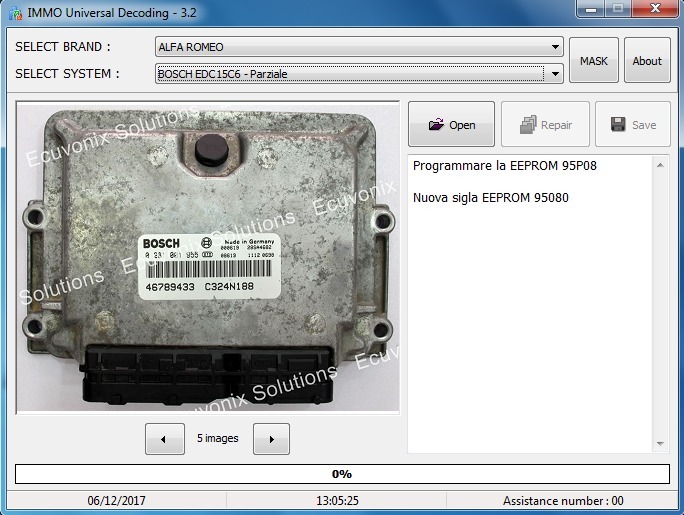The width and height of the screenshot is (684, 515).
Task: Click the text 'Programmare la EEPROM 95P08'
Action: pyautogui.click(x=505, y=166)
